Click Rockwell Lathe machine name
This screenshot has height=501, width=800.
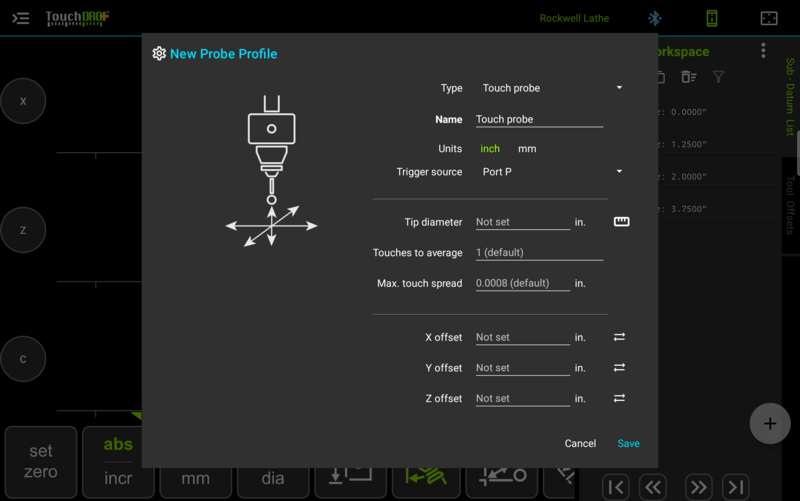coord(574,18)
